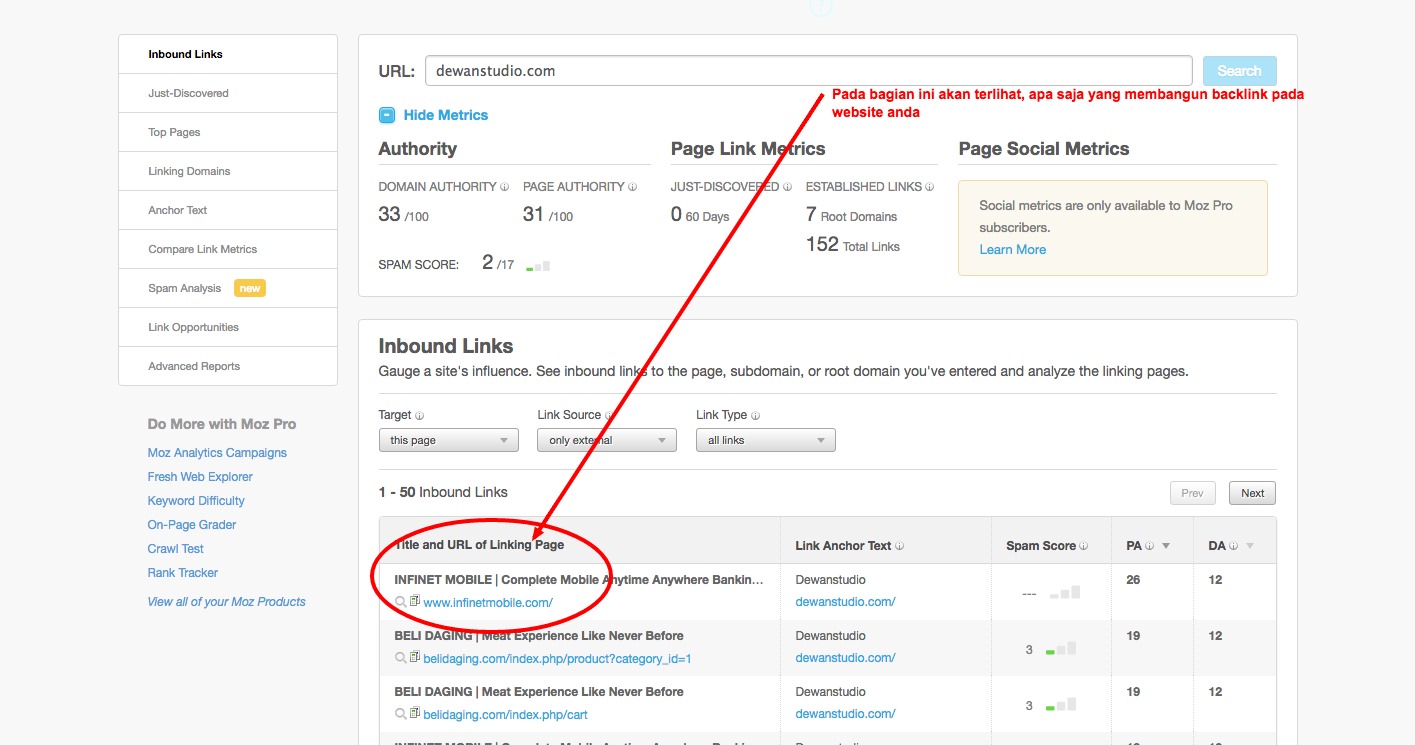1415x745 pixels.
Task: Click page icon beside product?category_id=1 URL
Action: click(x=415, y=658)
